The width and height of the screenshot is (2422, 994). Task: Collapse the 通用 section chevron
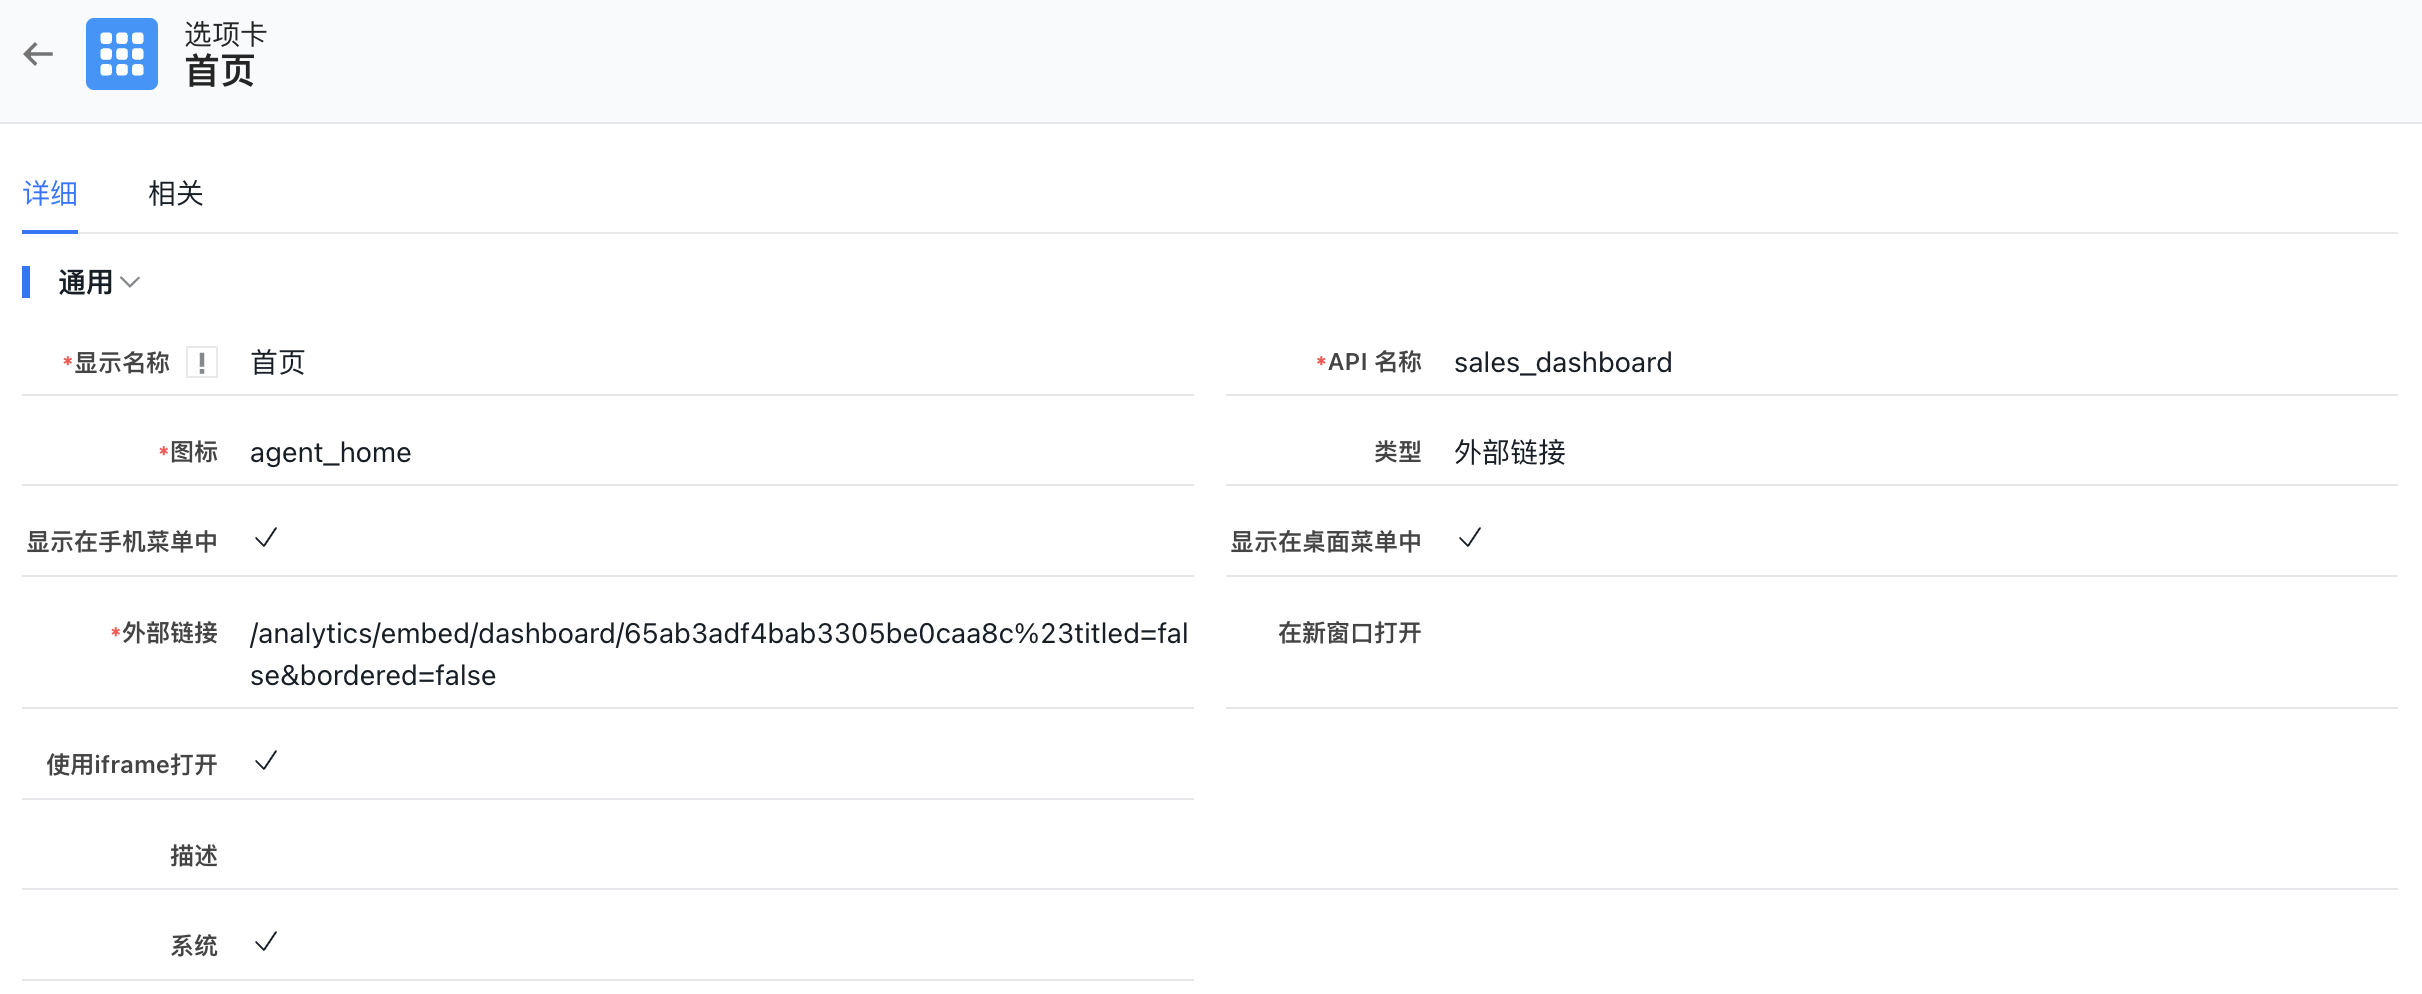click(x=130, y=283)
